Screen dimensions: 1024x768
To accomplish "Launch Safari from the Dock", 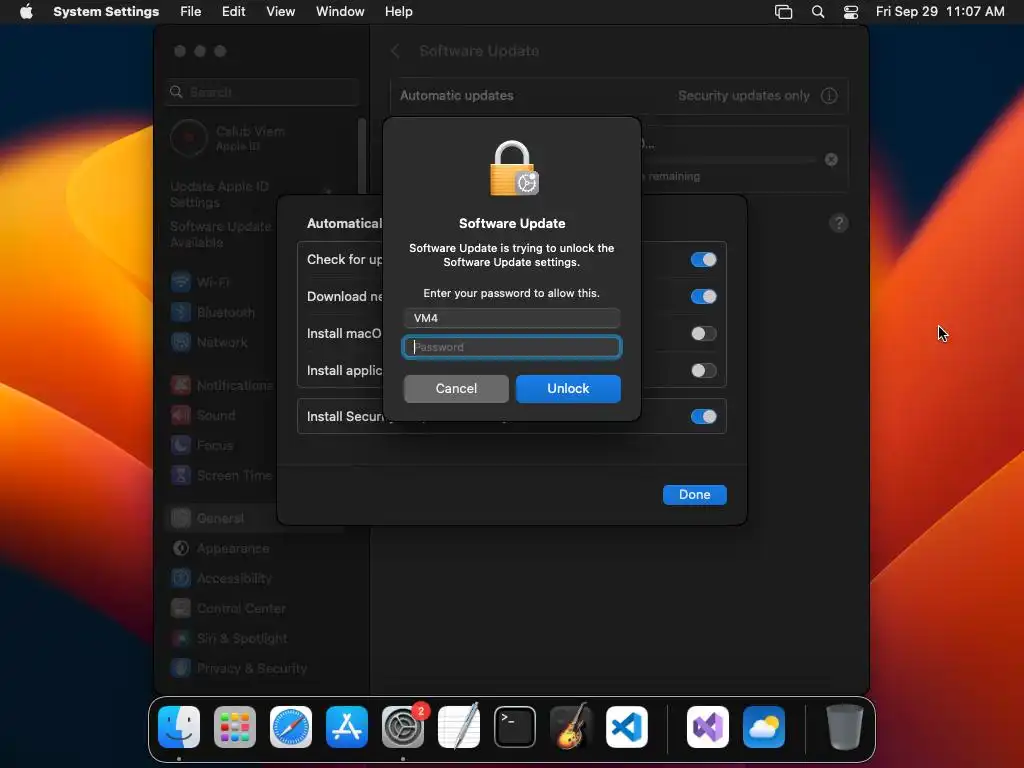I will point(291,727).
